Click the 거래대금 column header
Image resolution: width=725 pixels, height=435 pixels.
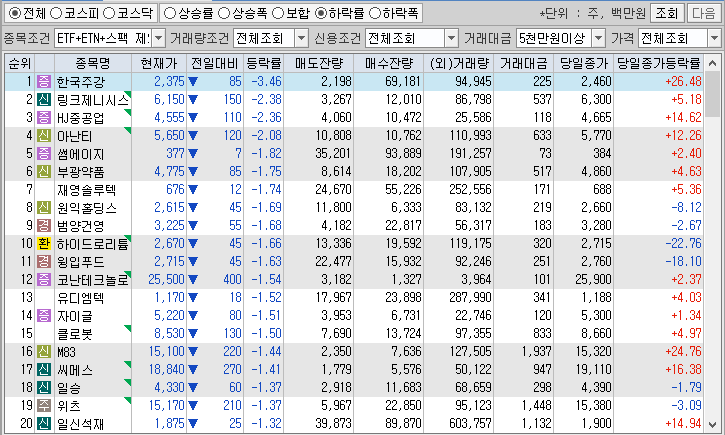523,63
